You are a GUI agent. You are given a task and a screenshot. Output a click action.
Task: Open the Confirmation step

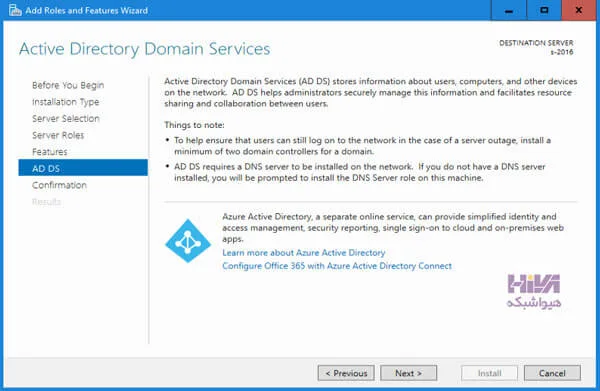(59, 185)
